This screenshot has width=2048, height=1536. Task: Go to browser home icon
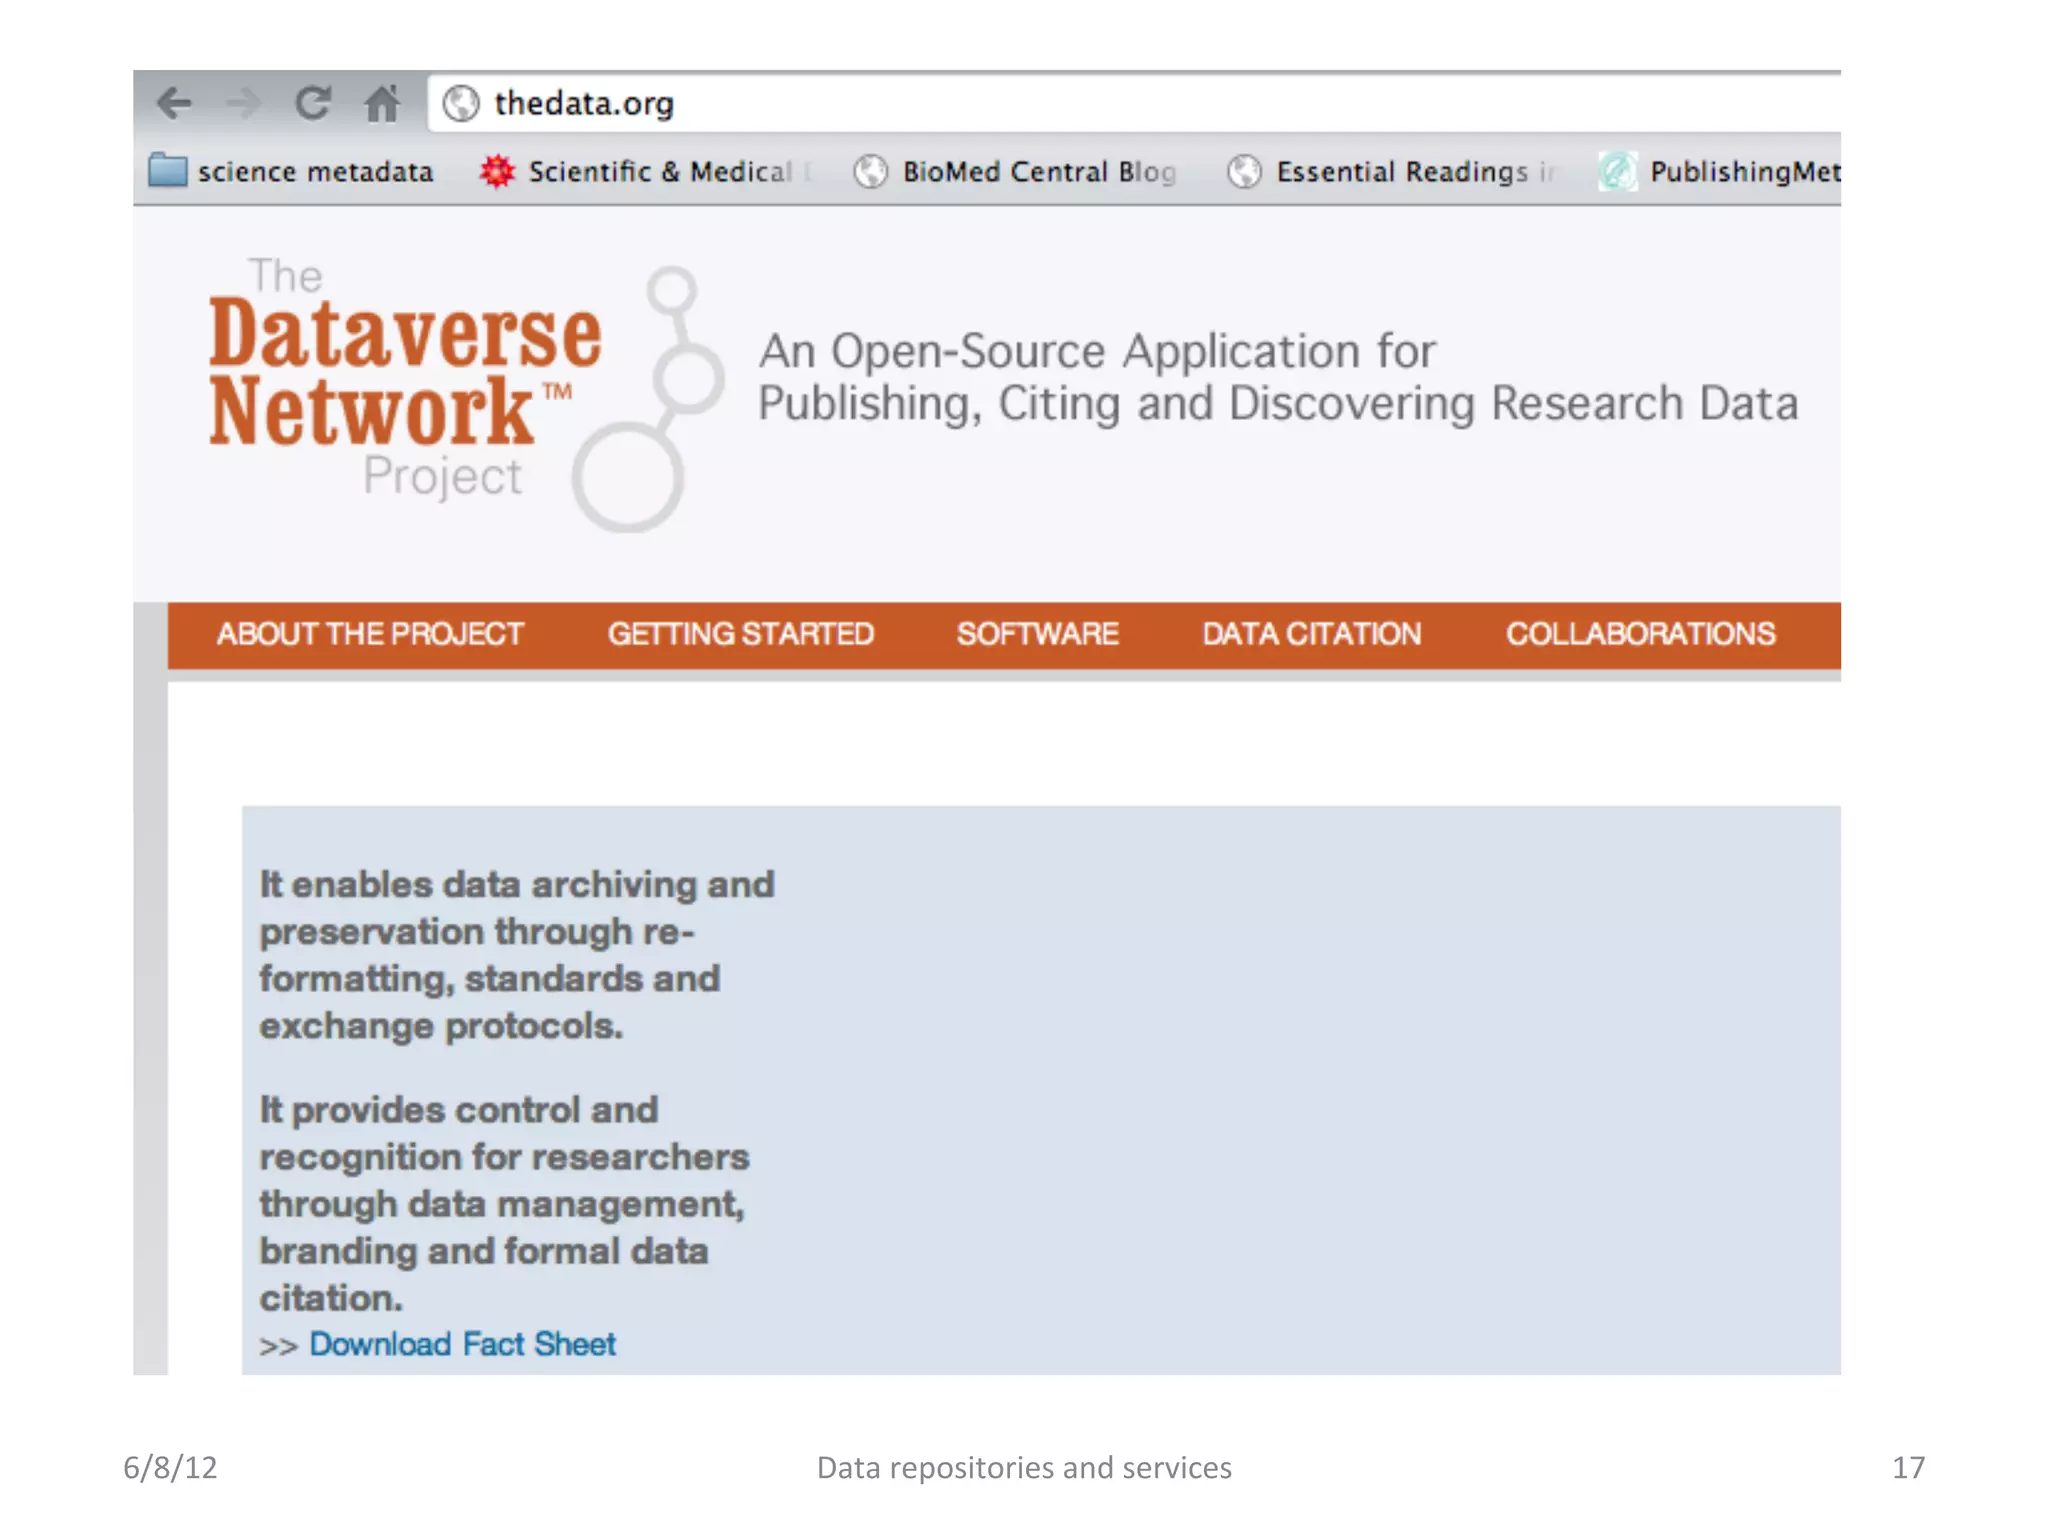click(382, 103)
